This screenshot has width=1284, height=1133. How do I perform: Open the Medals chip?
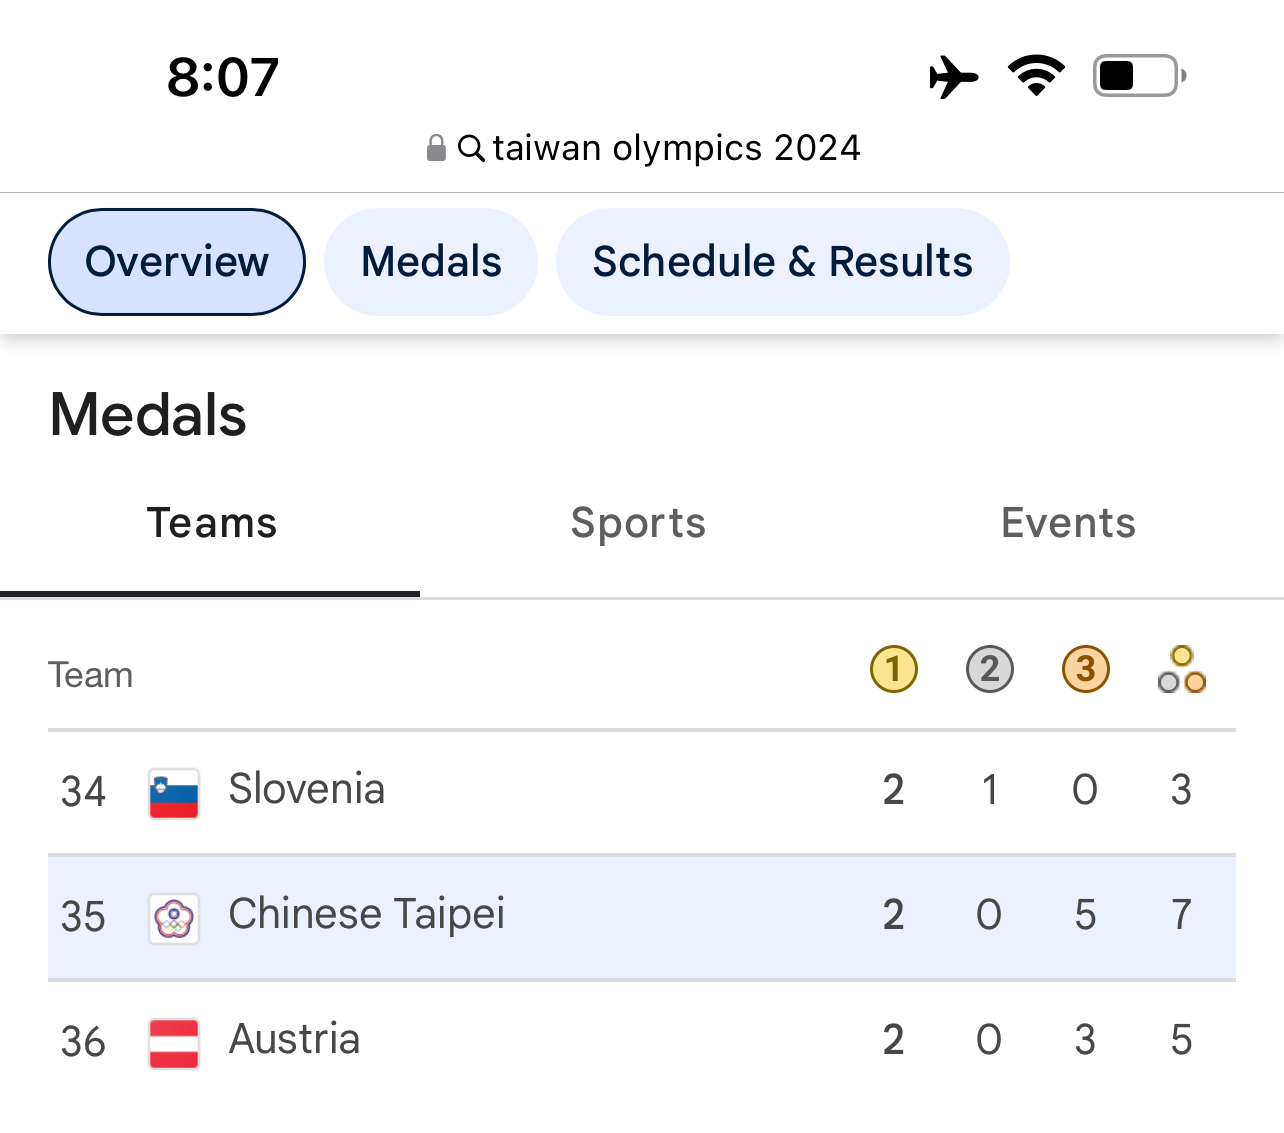click(431, 262)
